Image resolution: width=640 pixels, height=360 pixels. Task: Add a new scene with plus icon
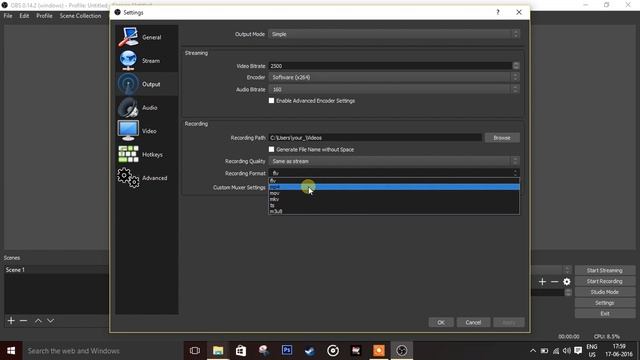point(11,321)
